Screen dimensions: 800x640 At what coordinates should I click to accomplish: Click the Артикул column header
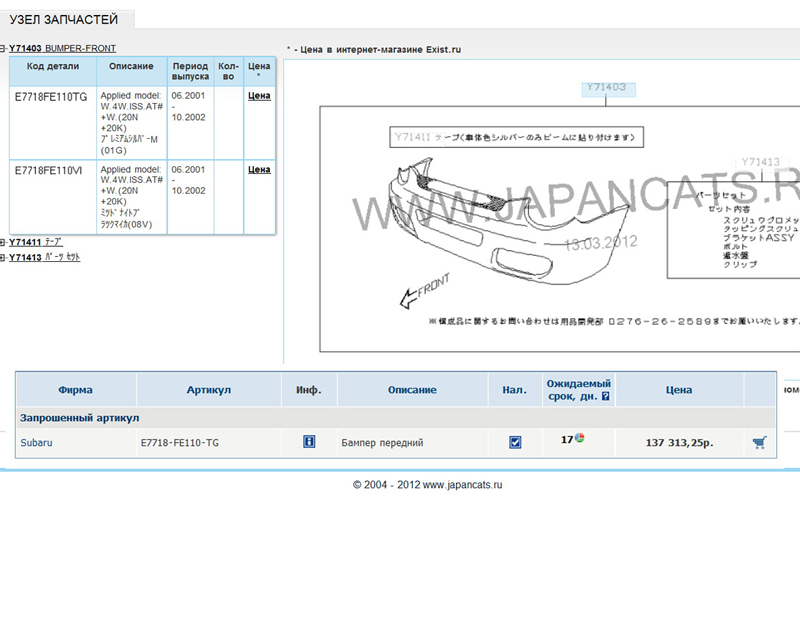209,390
